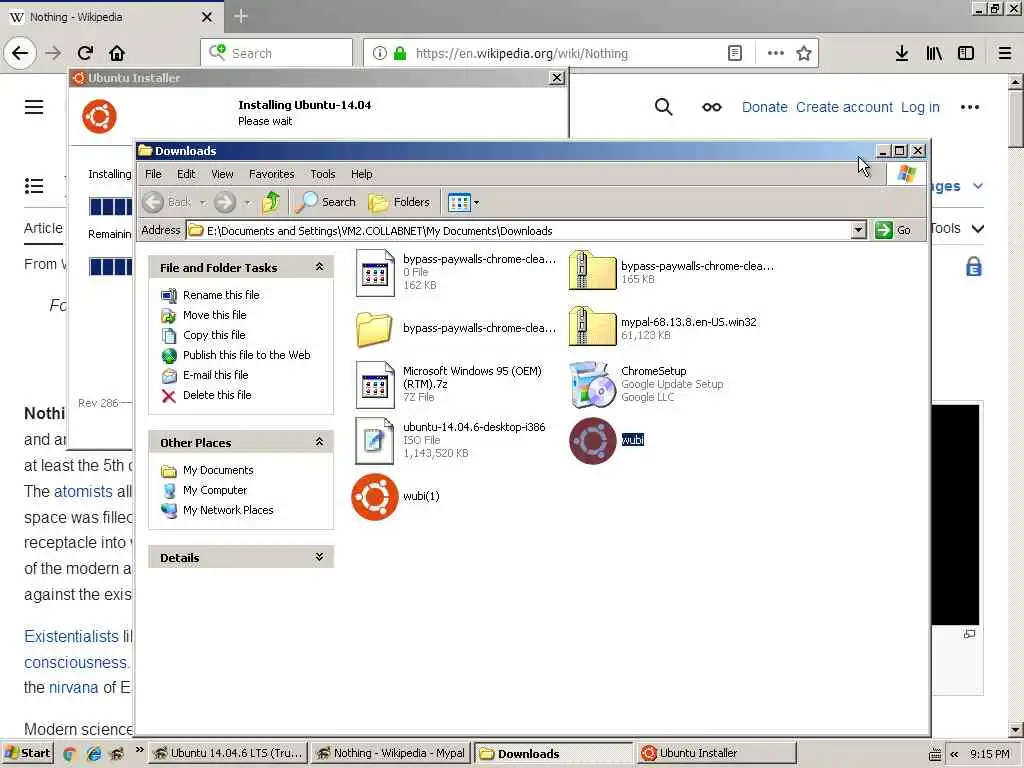Open browser home page

click(x=117, y=53)
